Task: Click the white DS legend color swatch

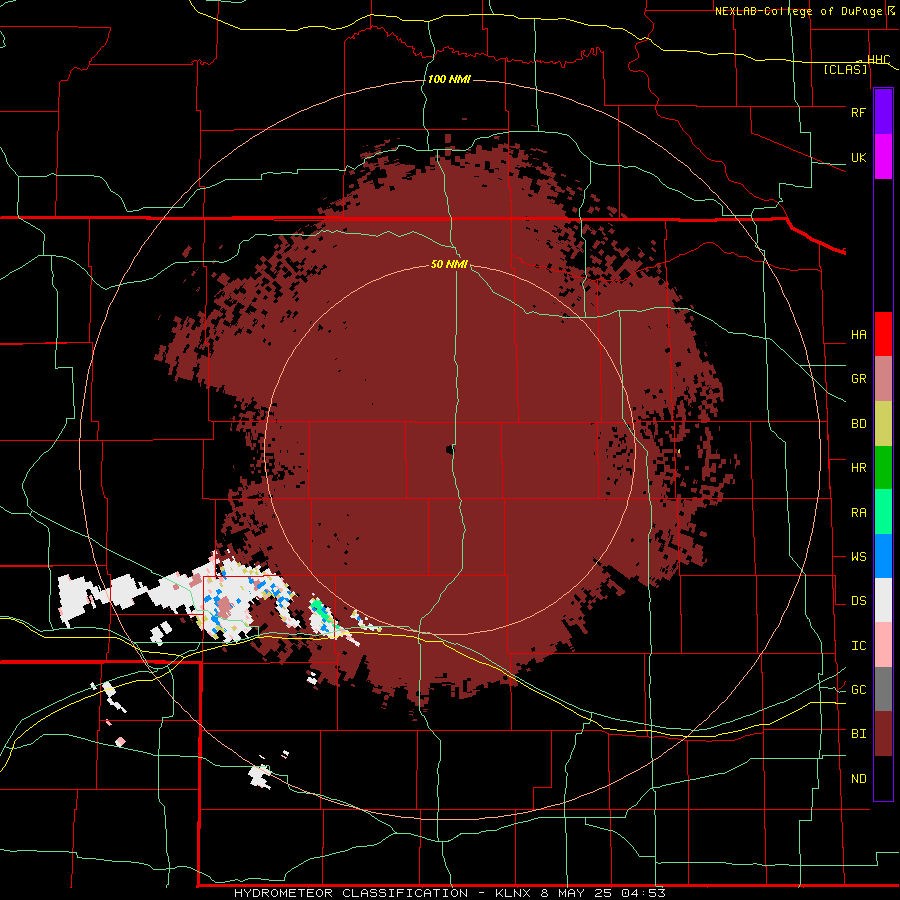Action: click(x=883, y=600)
